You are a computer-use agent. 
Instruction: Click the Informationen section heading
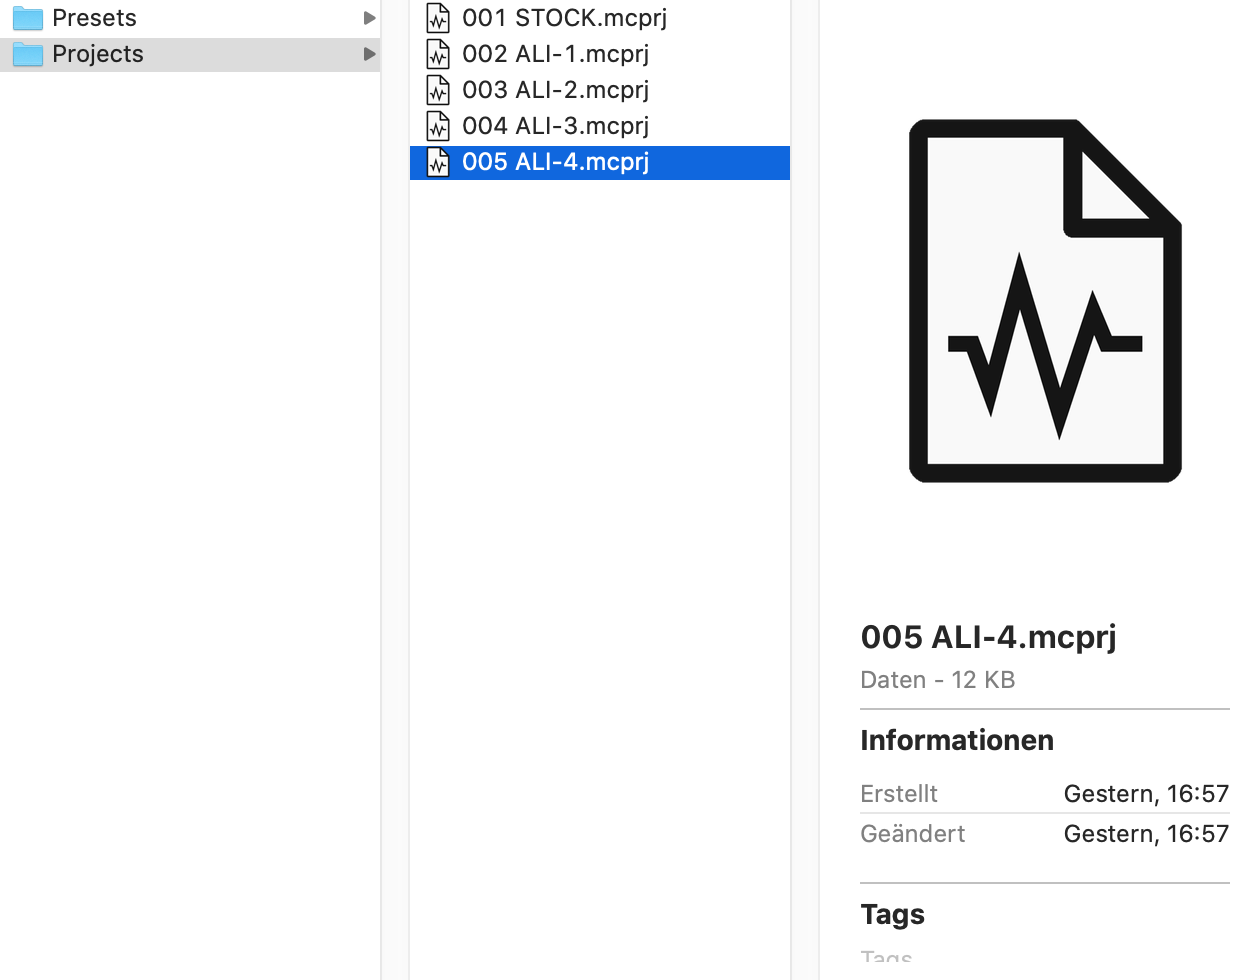click(957, 740)
